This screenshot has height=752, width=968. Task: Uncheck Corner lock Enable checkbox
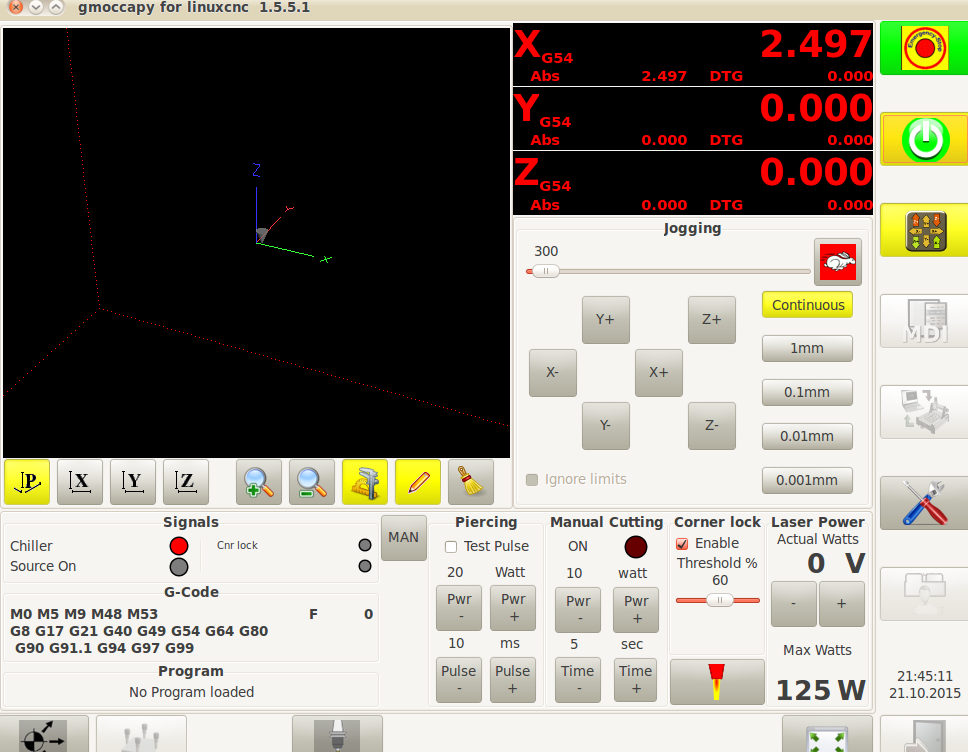tap(682, 543)
